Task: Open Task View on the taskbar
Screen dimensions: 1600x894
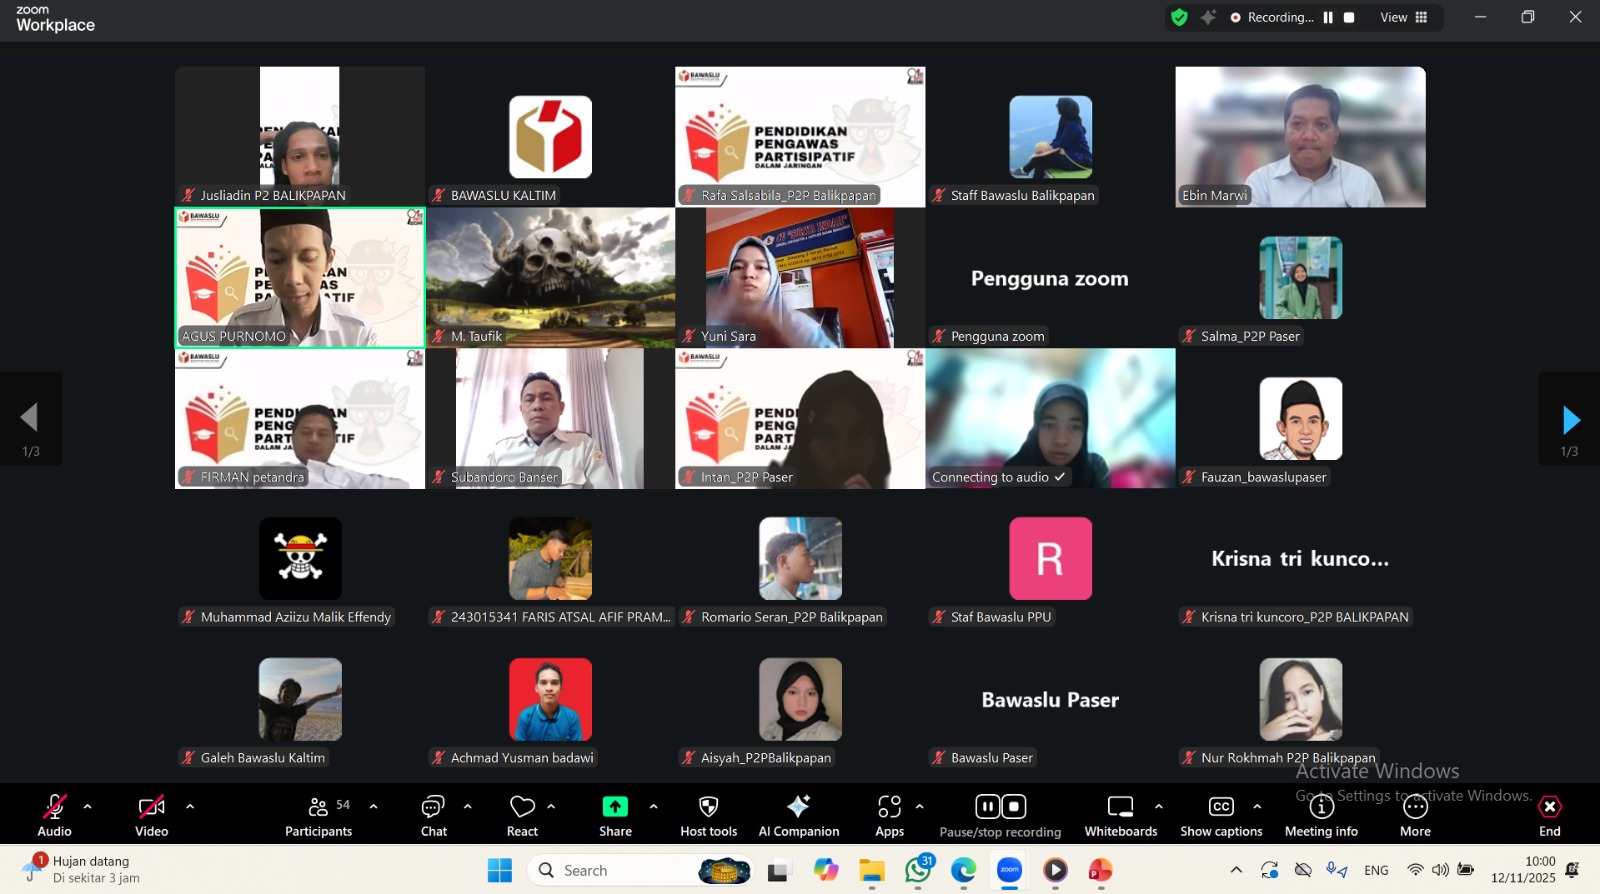Action: point(780,870)
